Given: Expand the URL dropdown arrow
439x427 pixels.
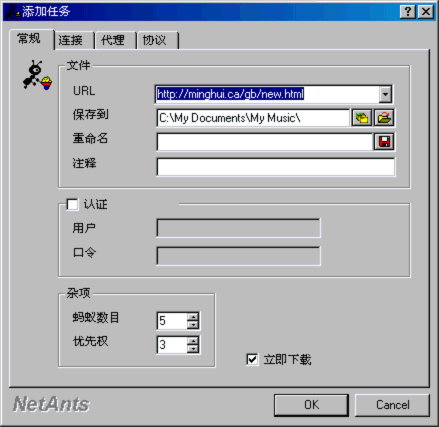Looking at the screenshot, I should point(385,94).
